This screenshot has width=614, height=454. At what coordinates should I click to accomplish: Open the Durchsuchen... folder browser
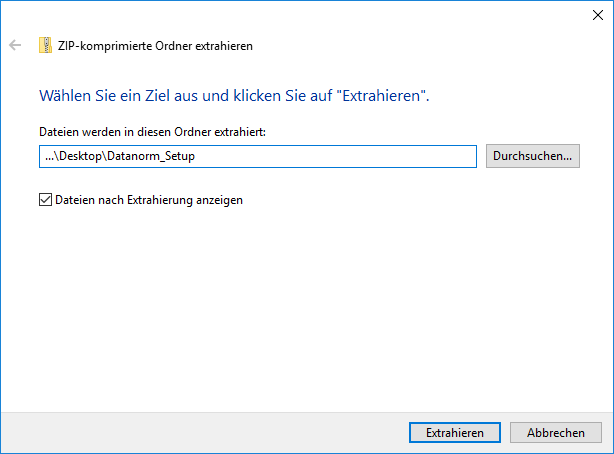pyautogui.click(x=533, y=156)
